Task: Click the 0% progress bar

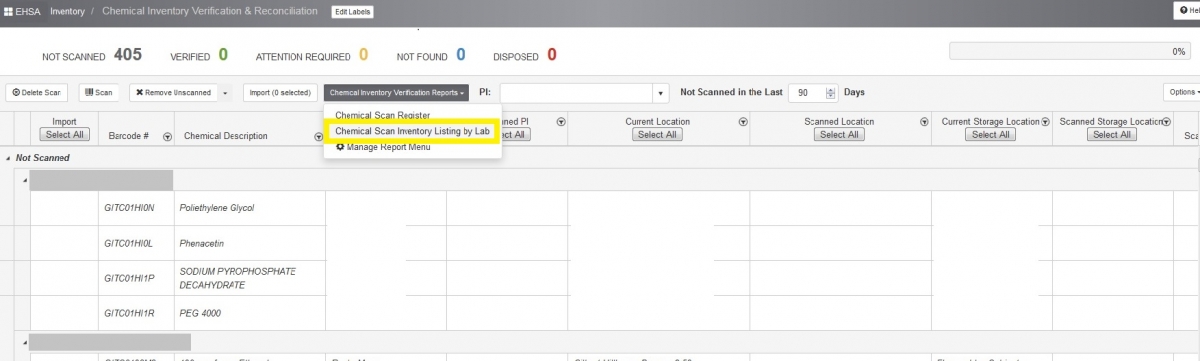Action: tap(1071, 51)
